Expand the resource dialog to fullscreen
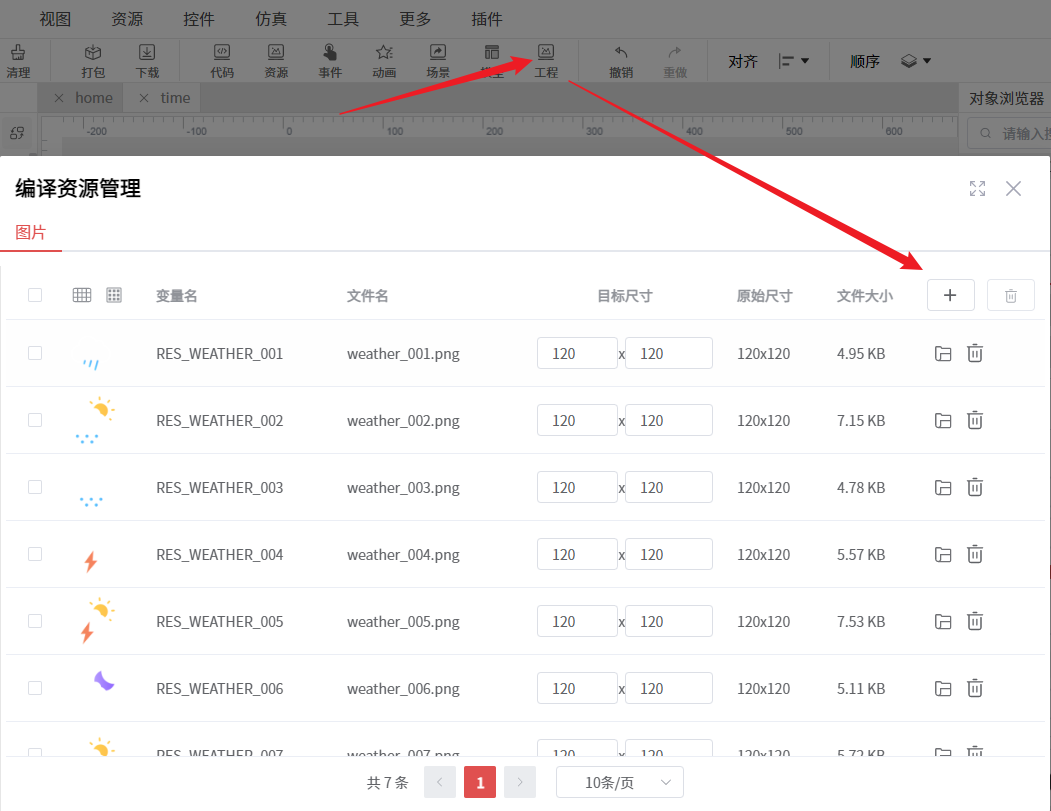Image resolution: width=1051 pixels, height=811 pixels. [977, 189]
